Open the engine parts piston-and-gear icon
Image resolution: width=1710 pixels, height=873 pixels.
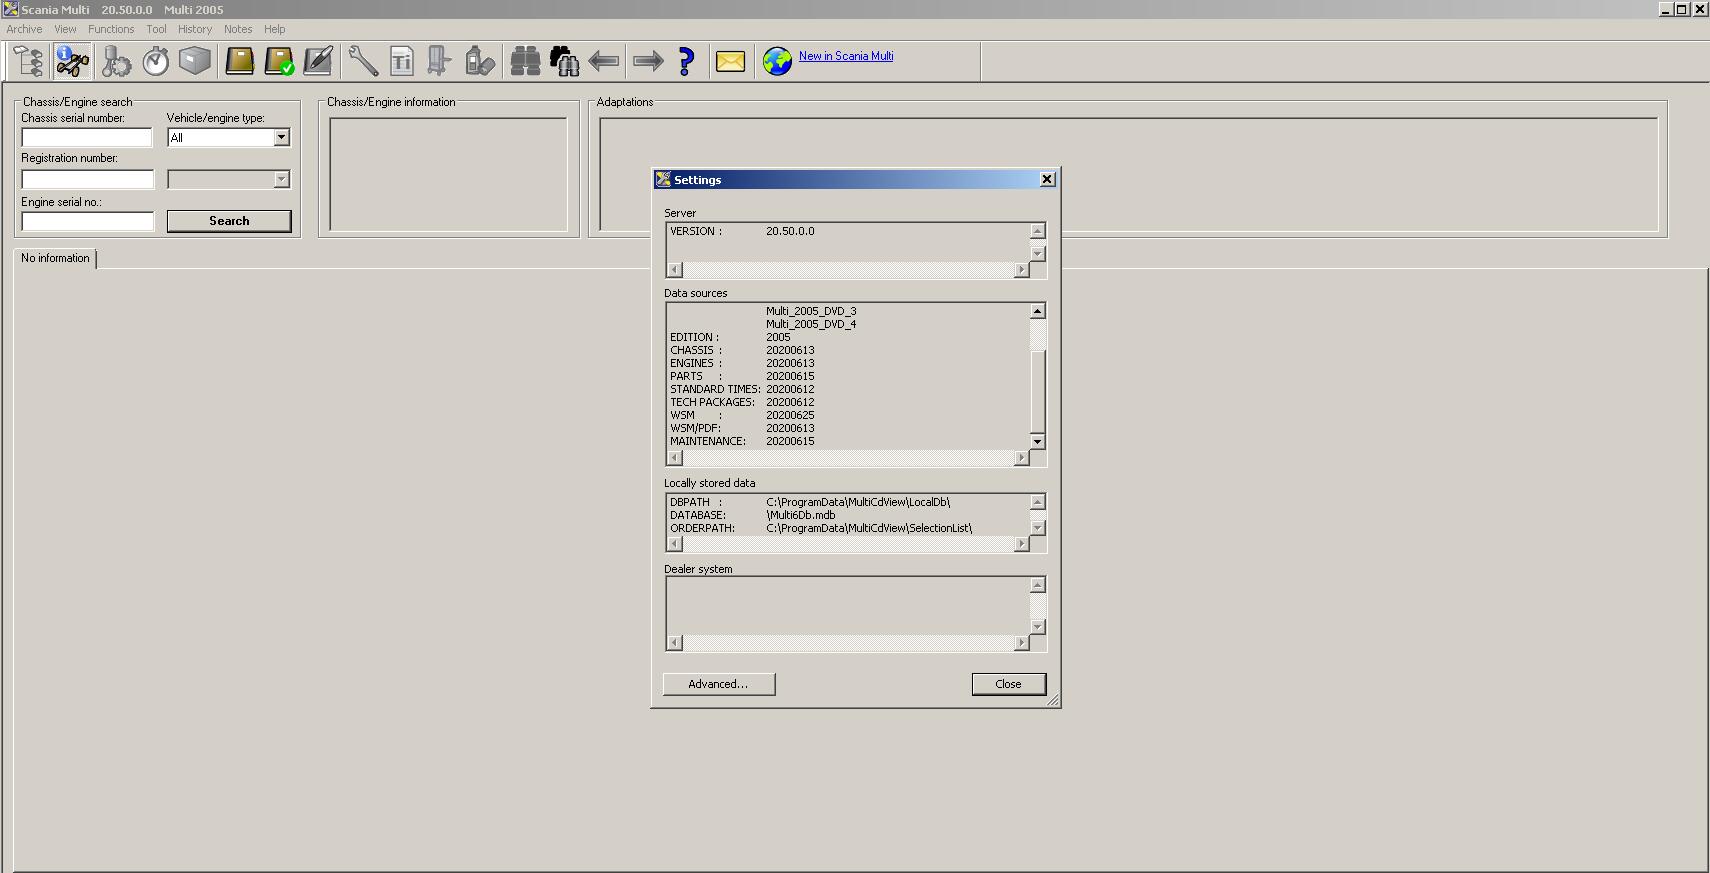click(x=116, y=61)
